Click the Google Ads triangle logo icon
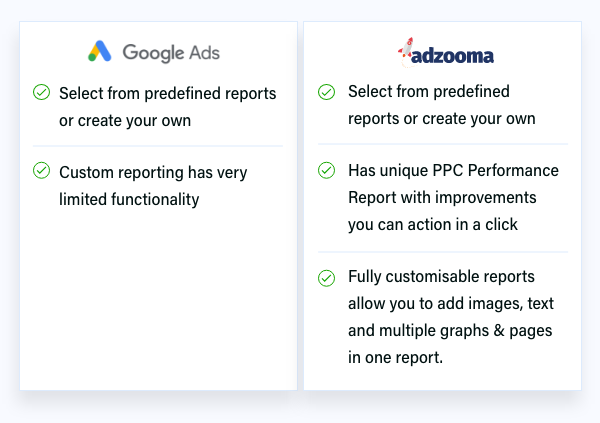This screenshot has width=600, height=423. point(99,51)
